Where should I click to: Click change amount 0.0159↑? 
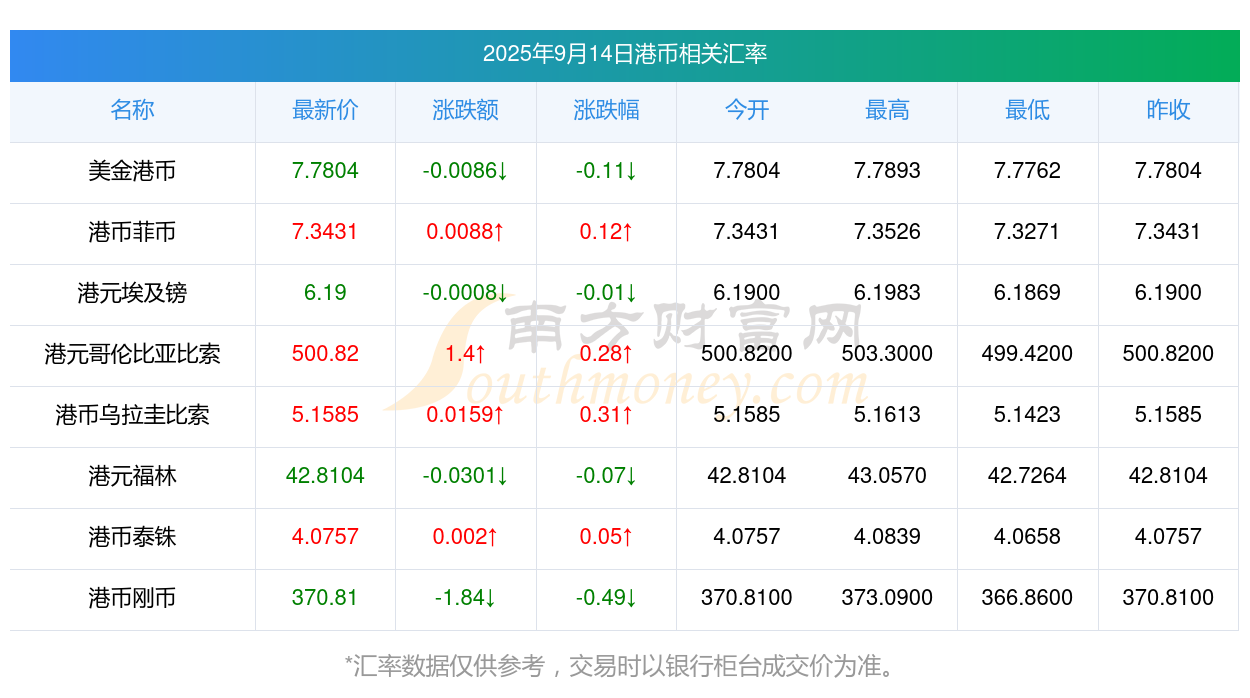pyautogui.click(x=466, y=415)
